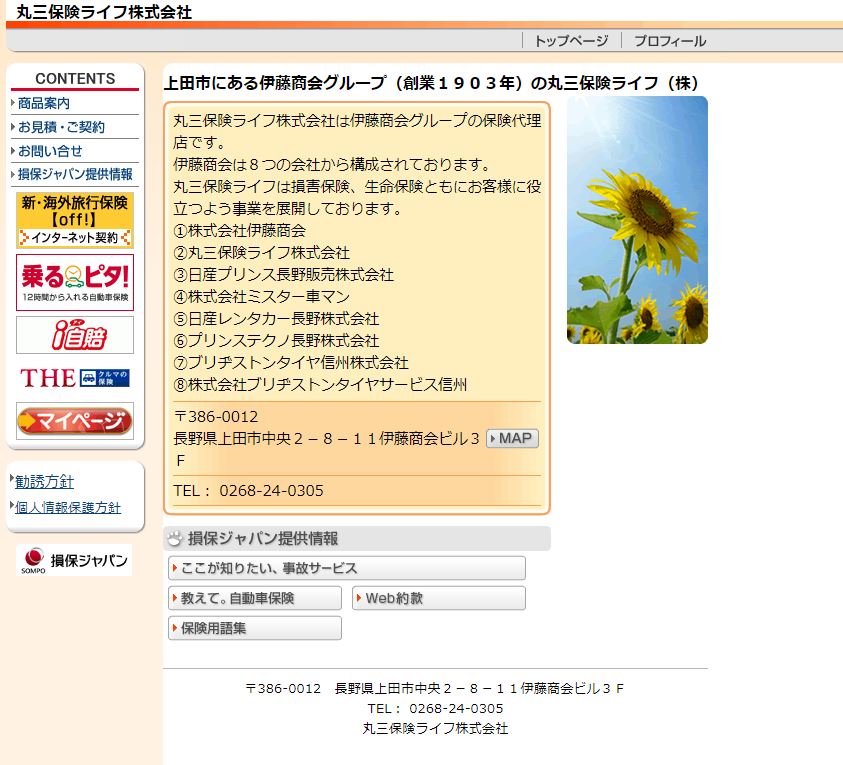Select 商品案内 in the CONTENTS menu

coord(44,103)
